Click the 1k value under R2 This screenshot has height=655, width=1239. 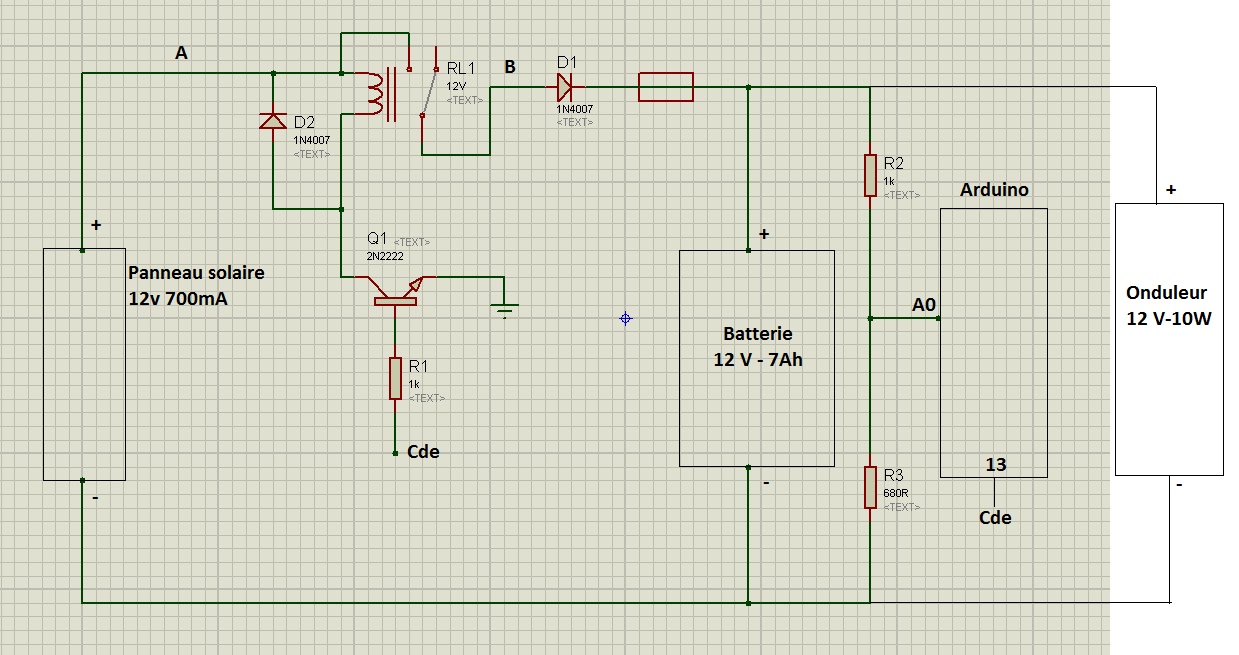889,181
